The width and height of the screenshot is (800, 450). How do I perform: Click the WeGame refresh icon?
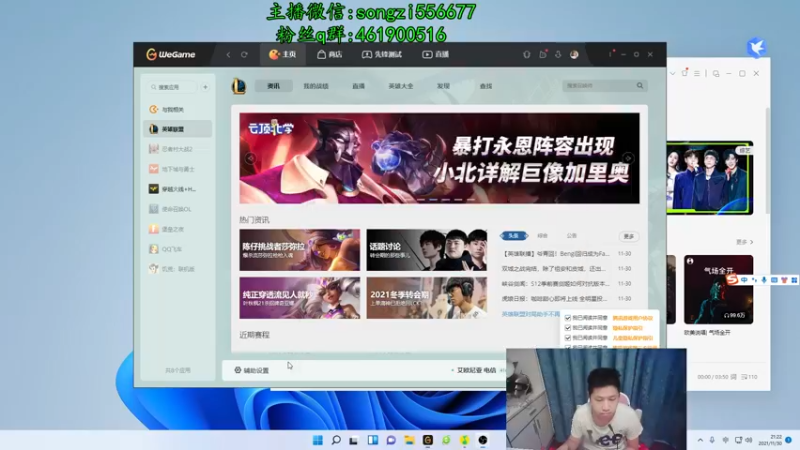244,55
